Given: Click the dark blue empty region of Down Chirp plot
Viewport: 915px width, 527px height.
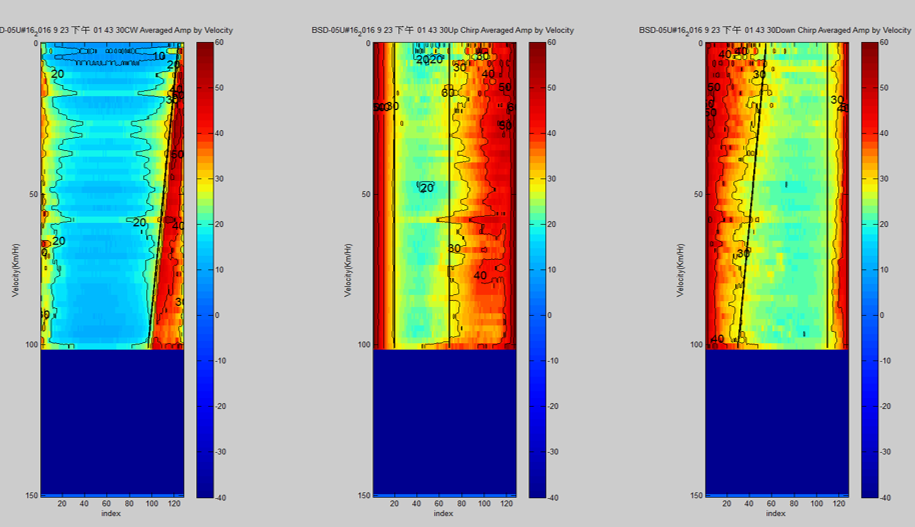Looking at the screenshot, I should coord(775,420).
